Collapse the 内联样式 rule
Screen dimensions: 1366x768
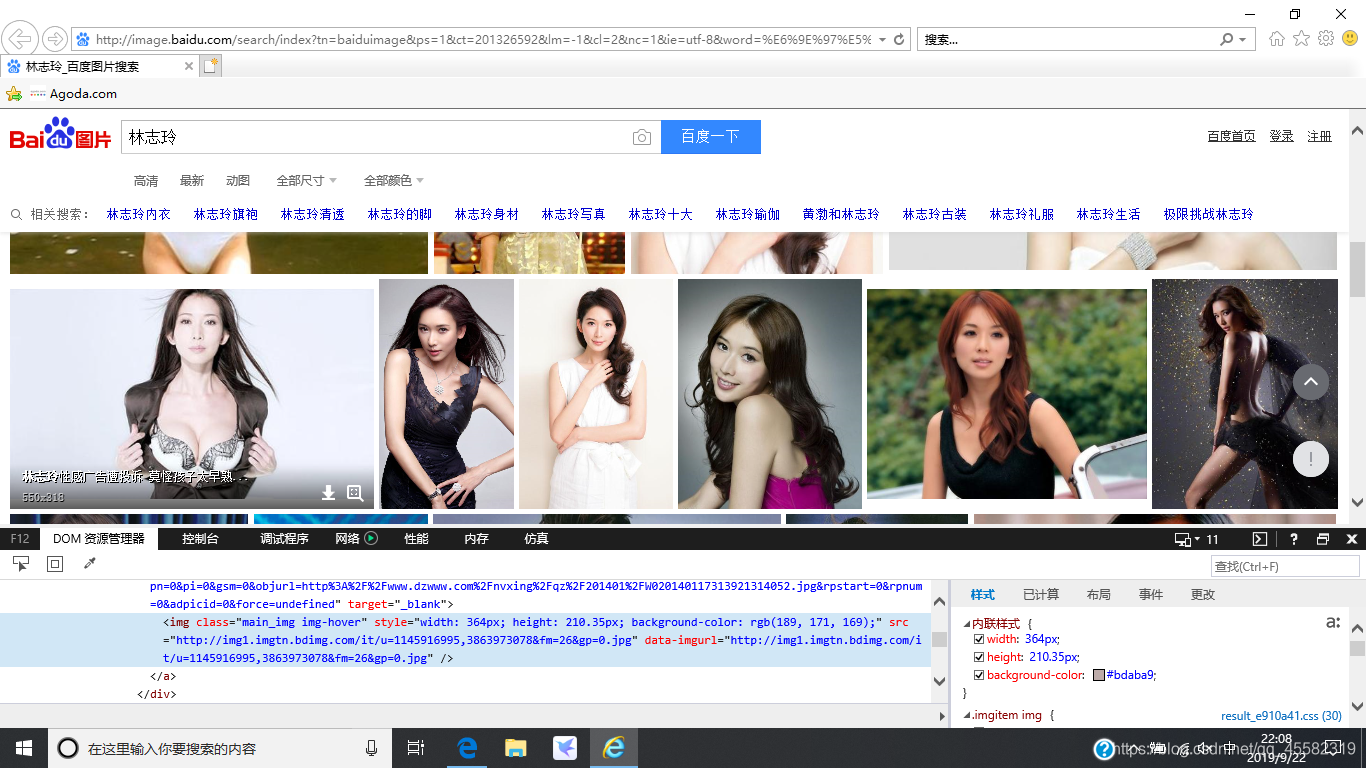pyautogui.click(x=967, y=624)
